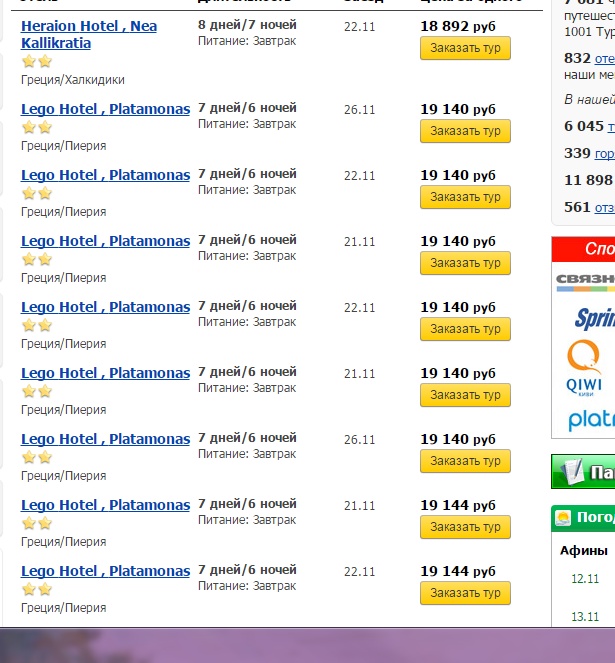Open the link next to the number 339
Viewport: 615px width, 663px height.
(605, 153)
